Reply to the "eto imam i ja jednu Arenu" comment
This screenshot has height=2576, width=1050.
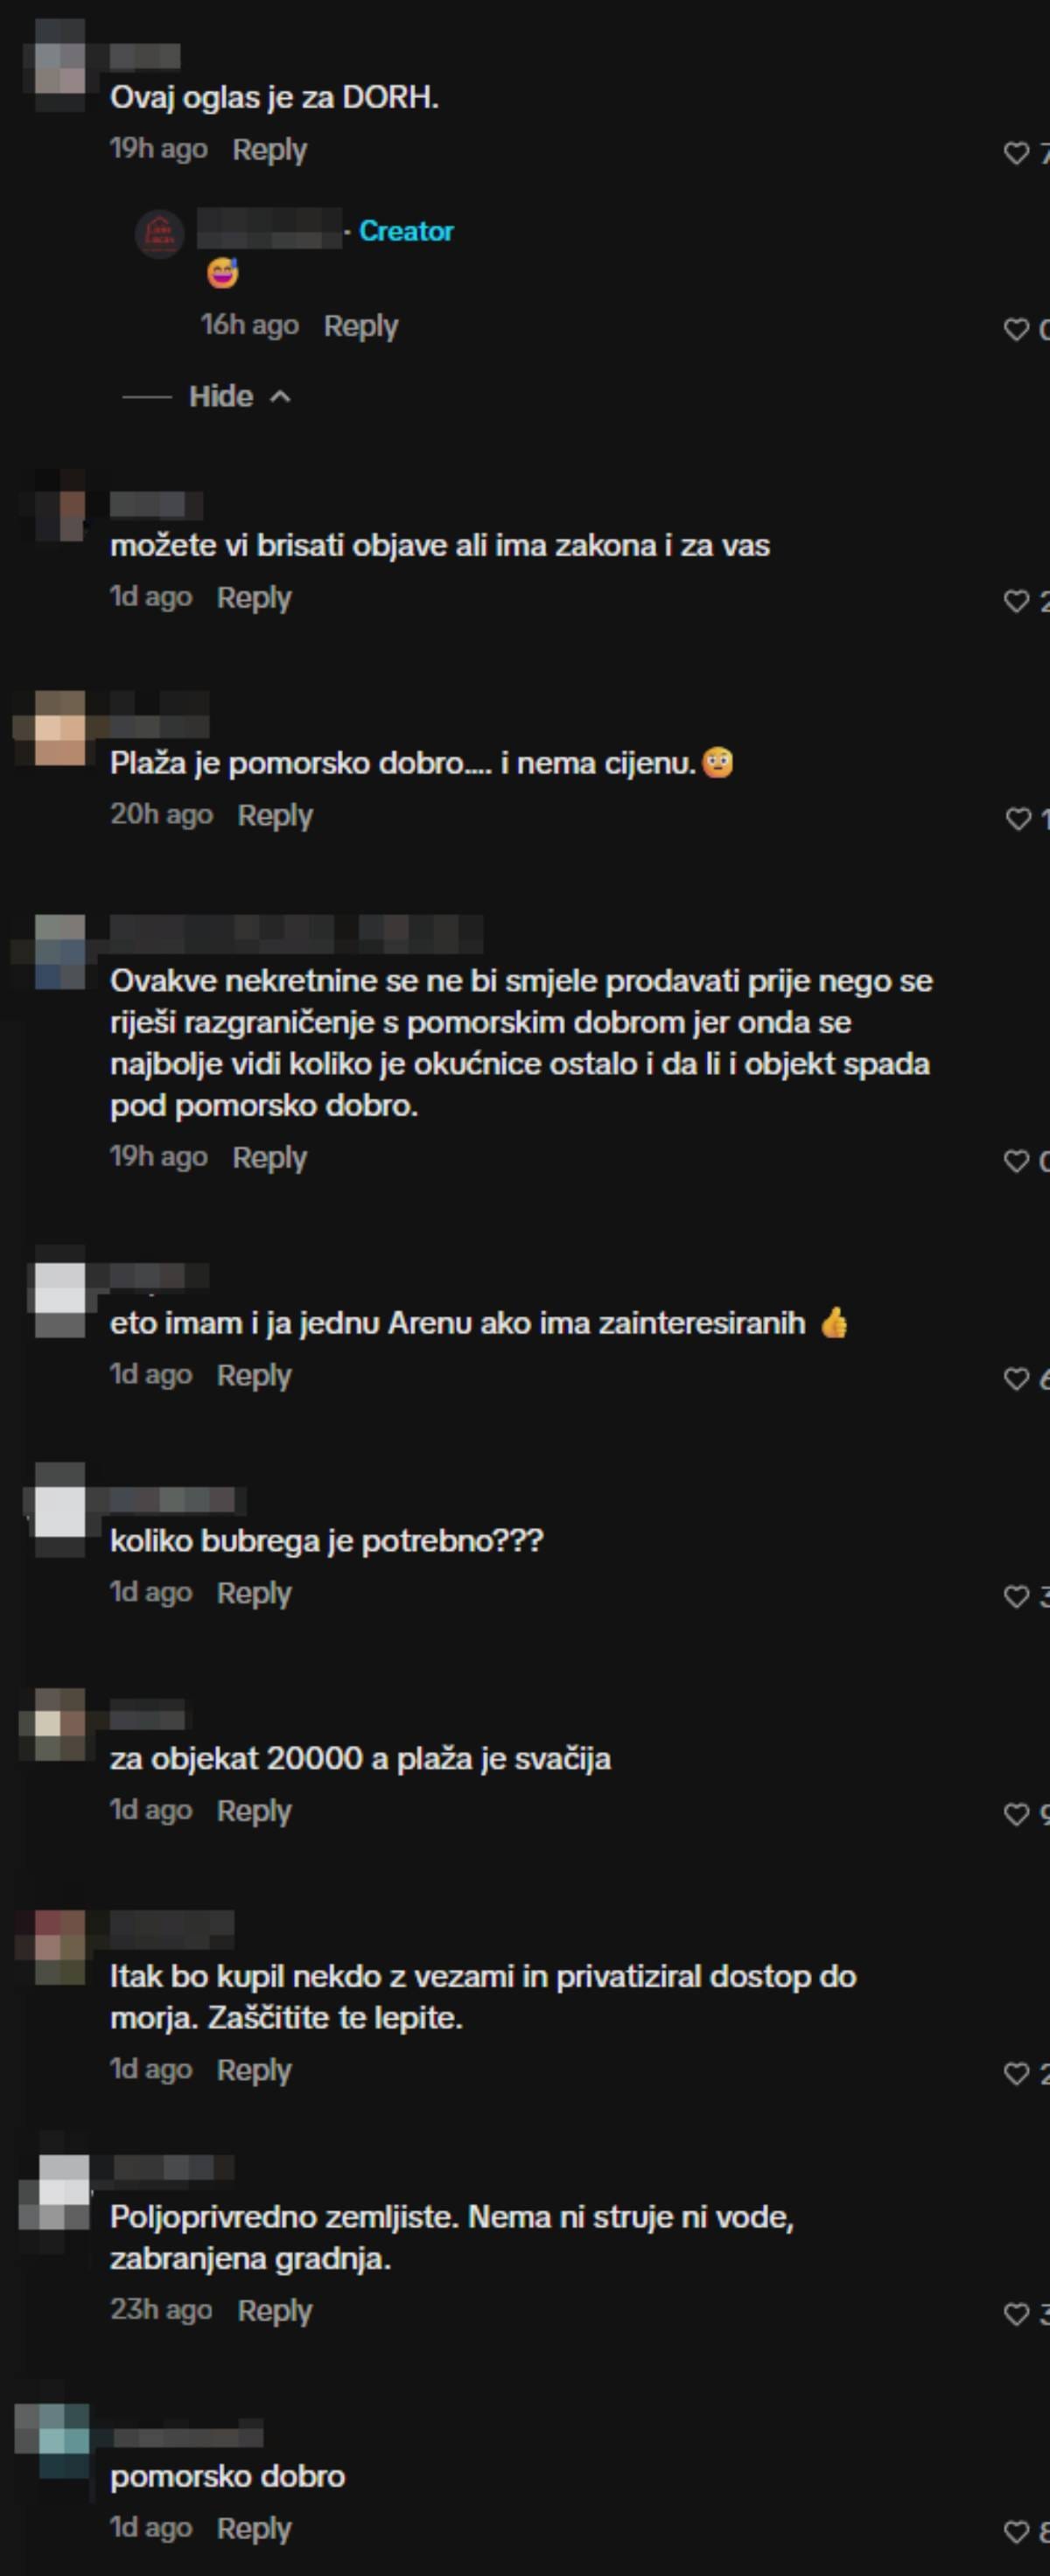pos(254,1375)
